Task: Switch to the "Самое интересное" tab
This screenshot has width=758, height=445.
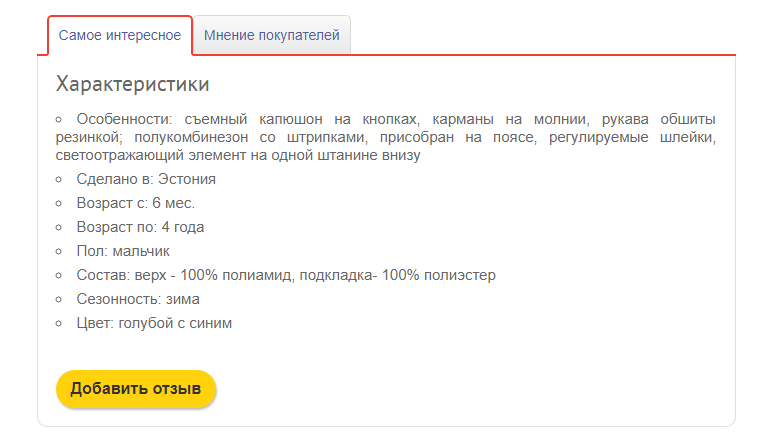Action: 120,36
